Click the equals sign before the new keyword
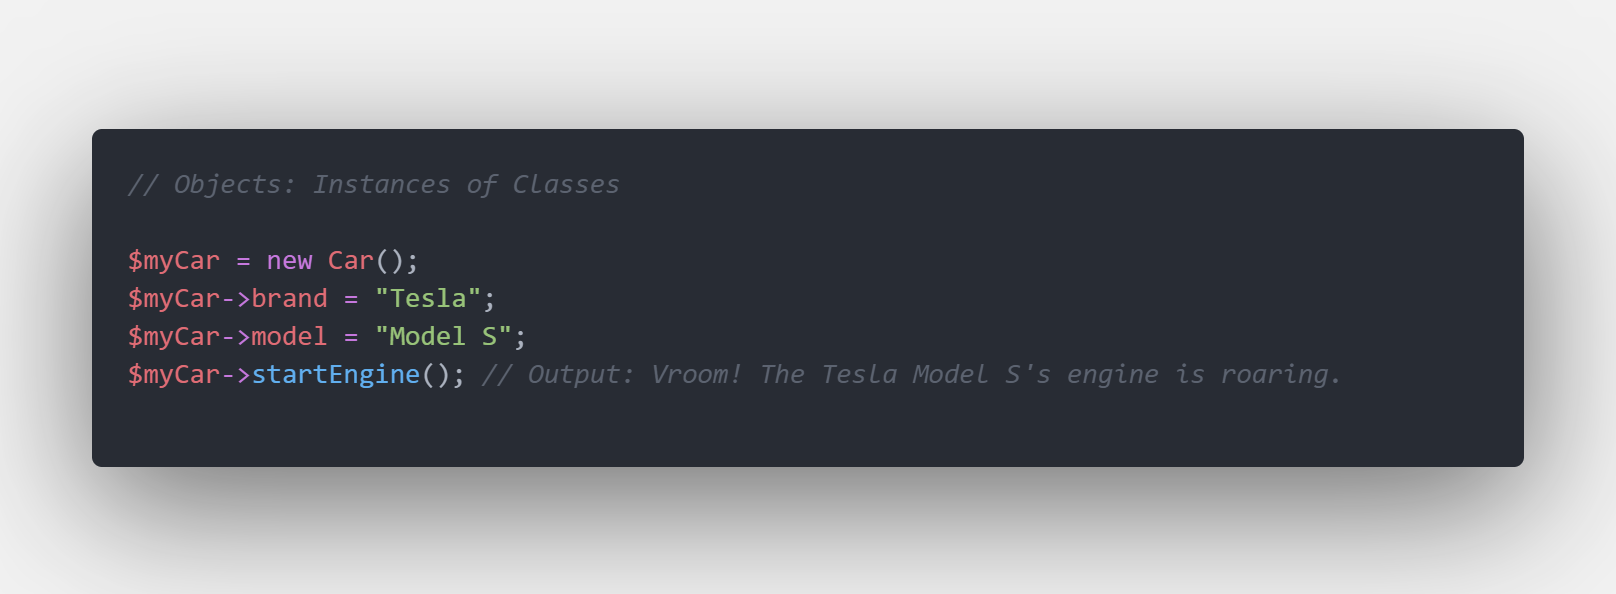The height and width of the screenshot is (594, 1616). [x=243, y=261]
